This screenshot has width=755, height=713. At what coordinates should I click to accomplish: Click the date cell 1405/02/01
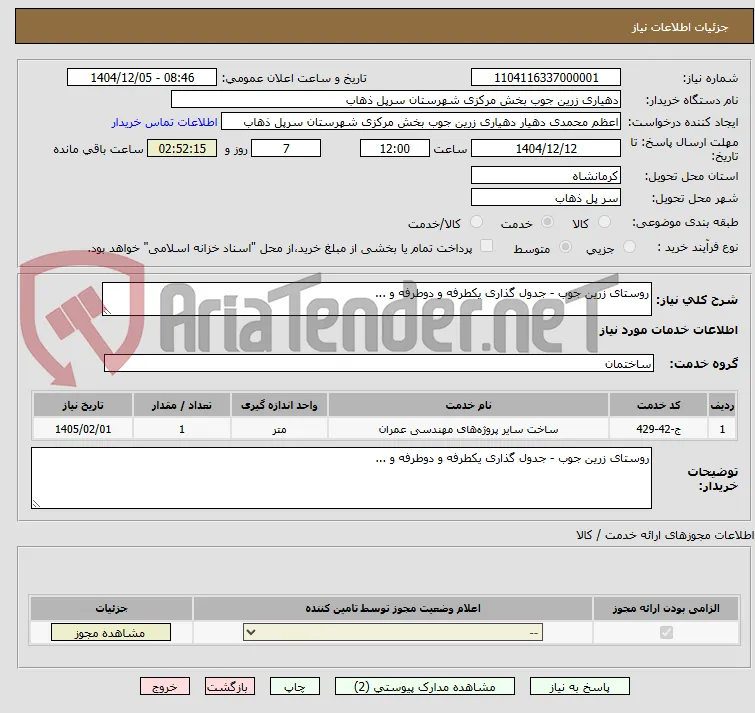click(83, 429)
